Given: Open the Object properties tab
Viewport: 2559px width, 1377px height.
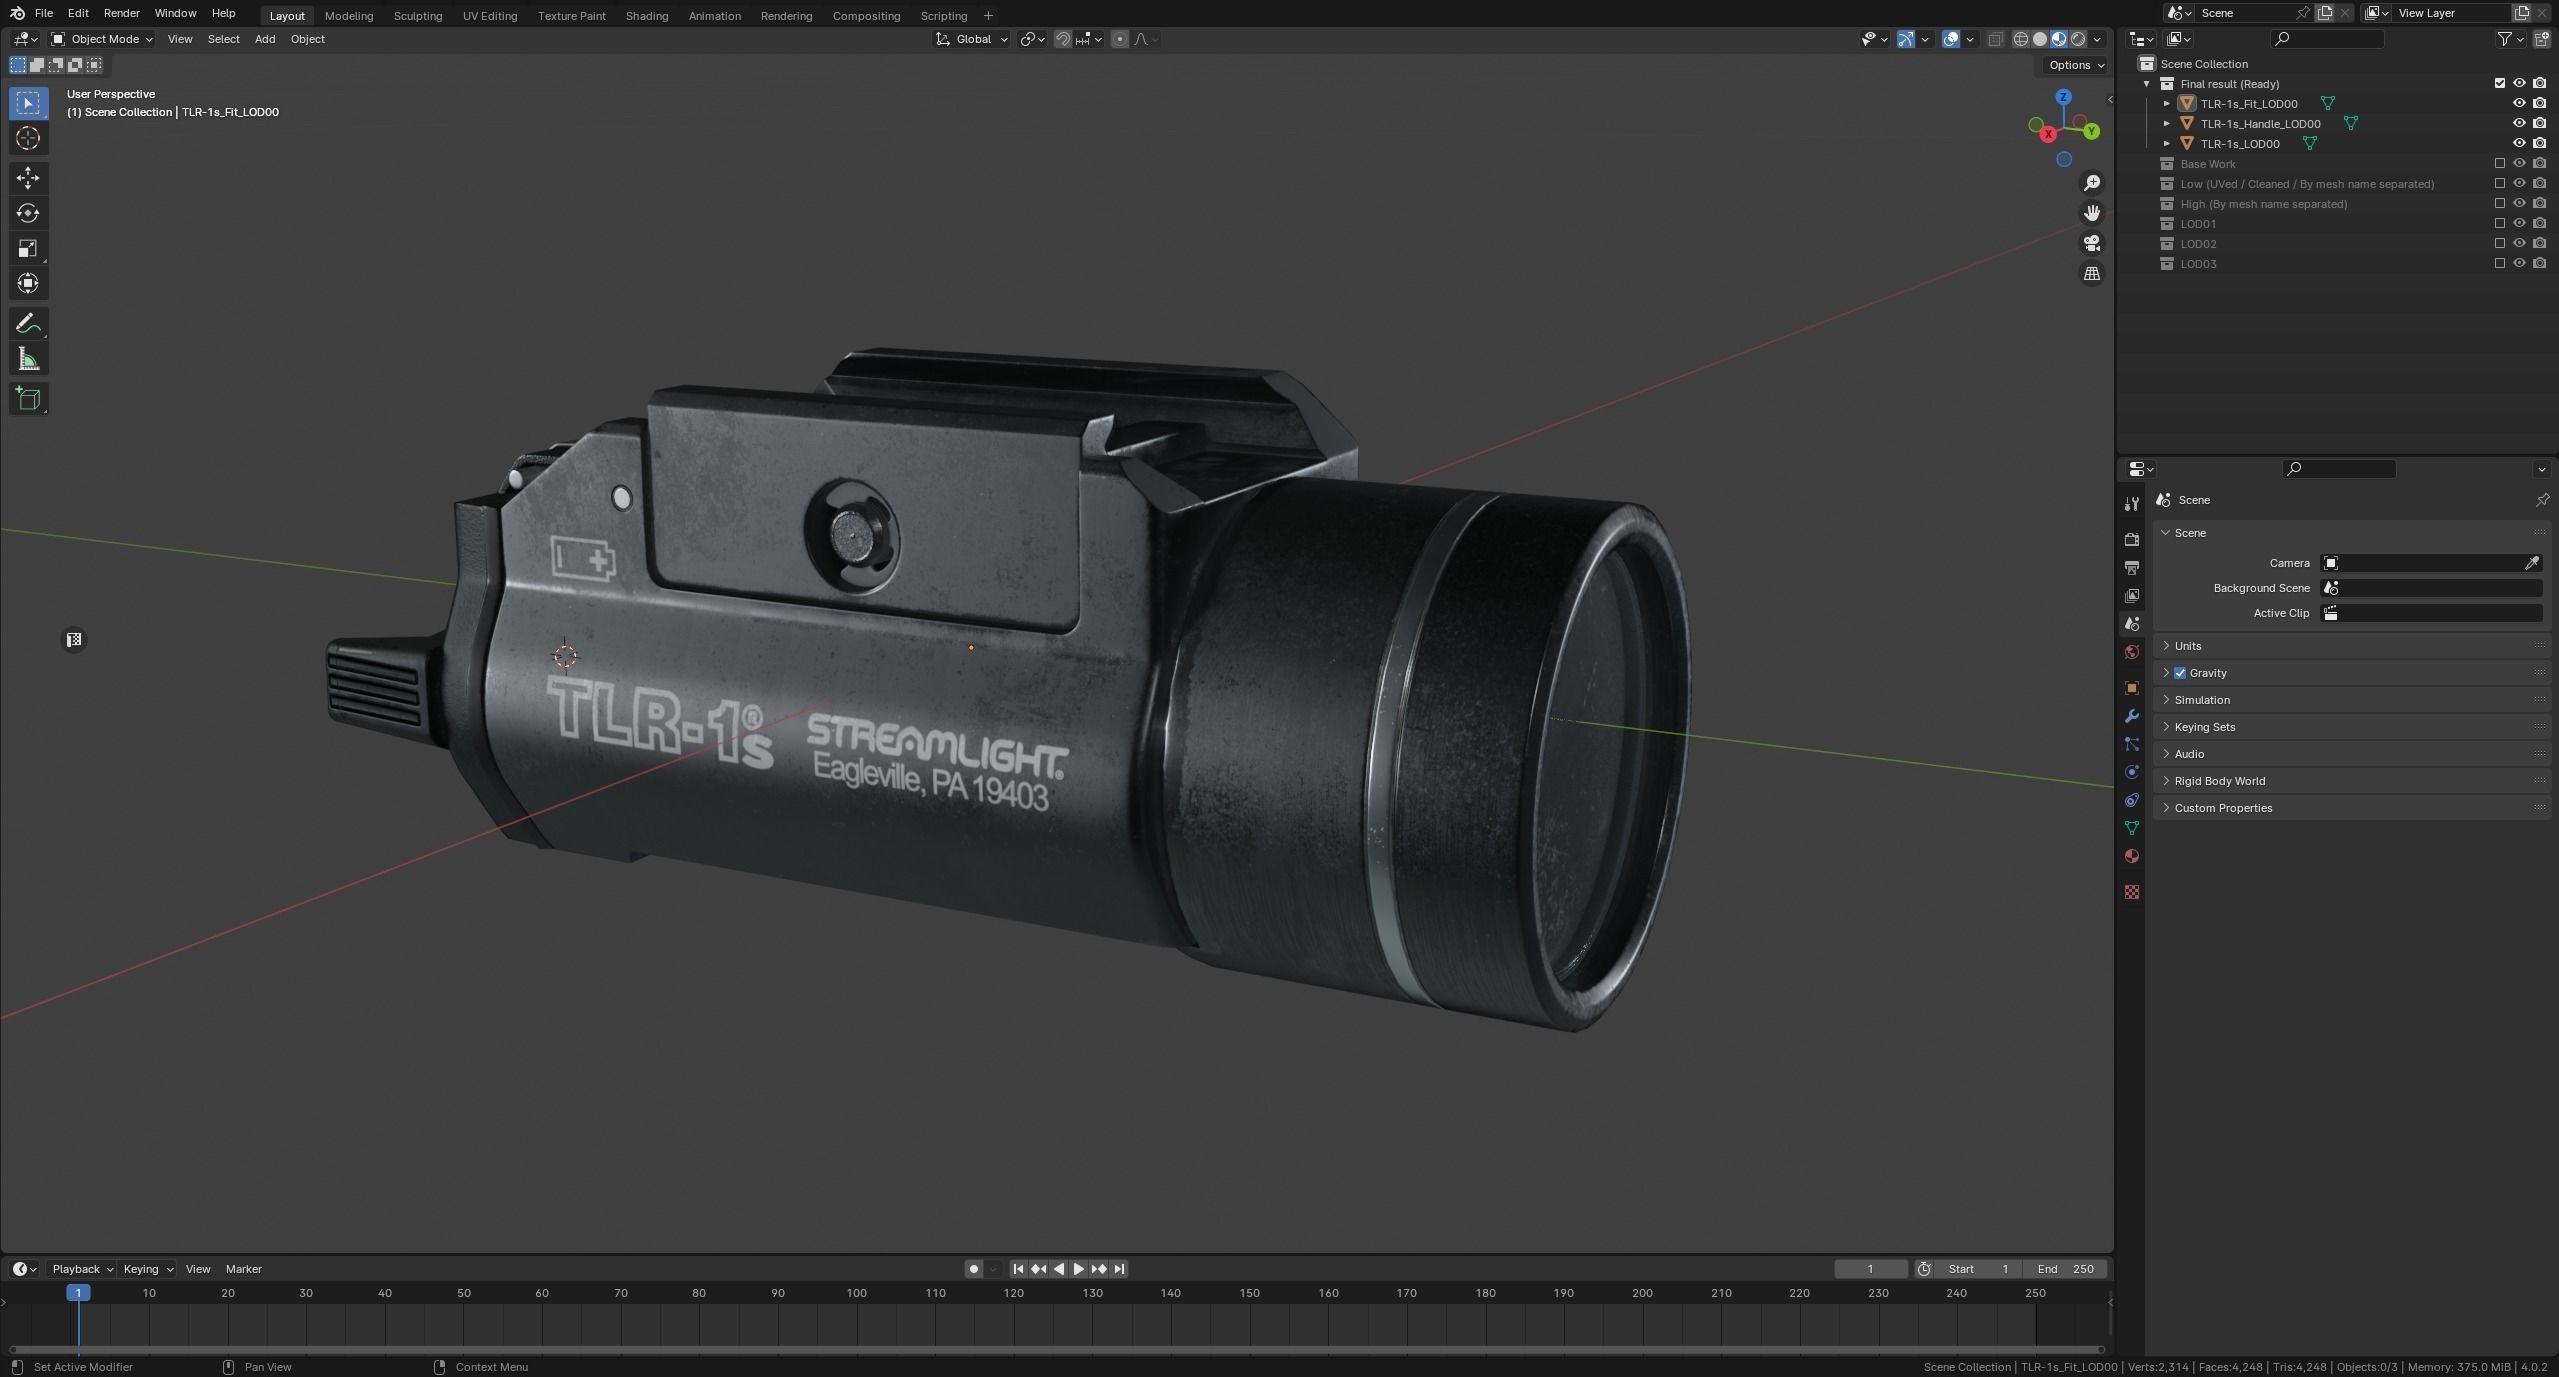Looking at the screenshot, I should coord(2132,688).
